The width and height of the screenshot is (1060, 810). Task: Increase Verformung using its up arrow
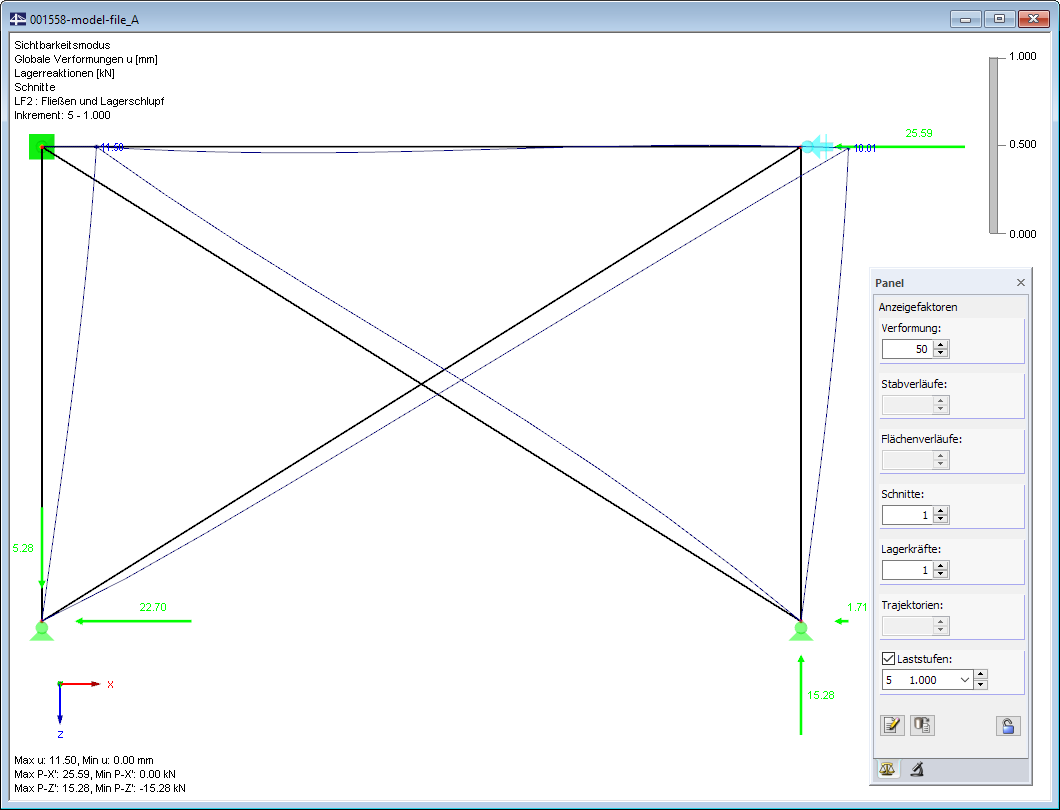tap(941, 344)
